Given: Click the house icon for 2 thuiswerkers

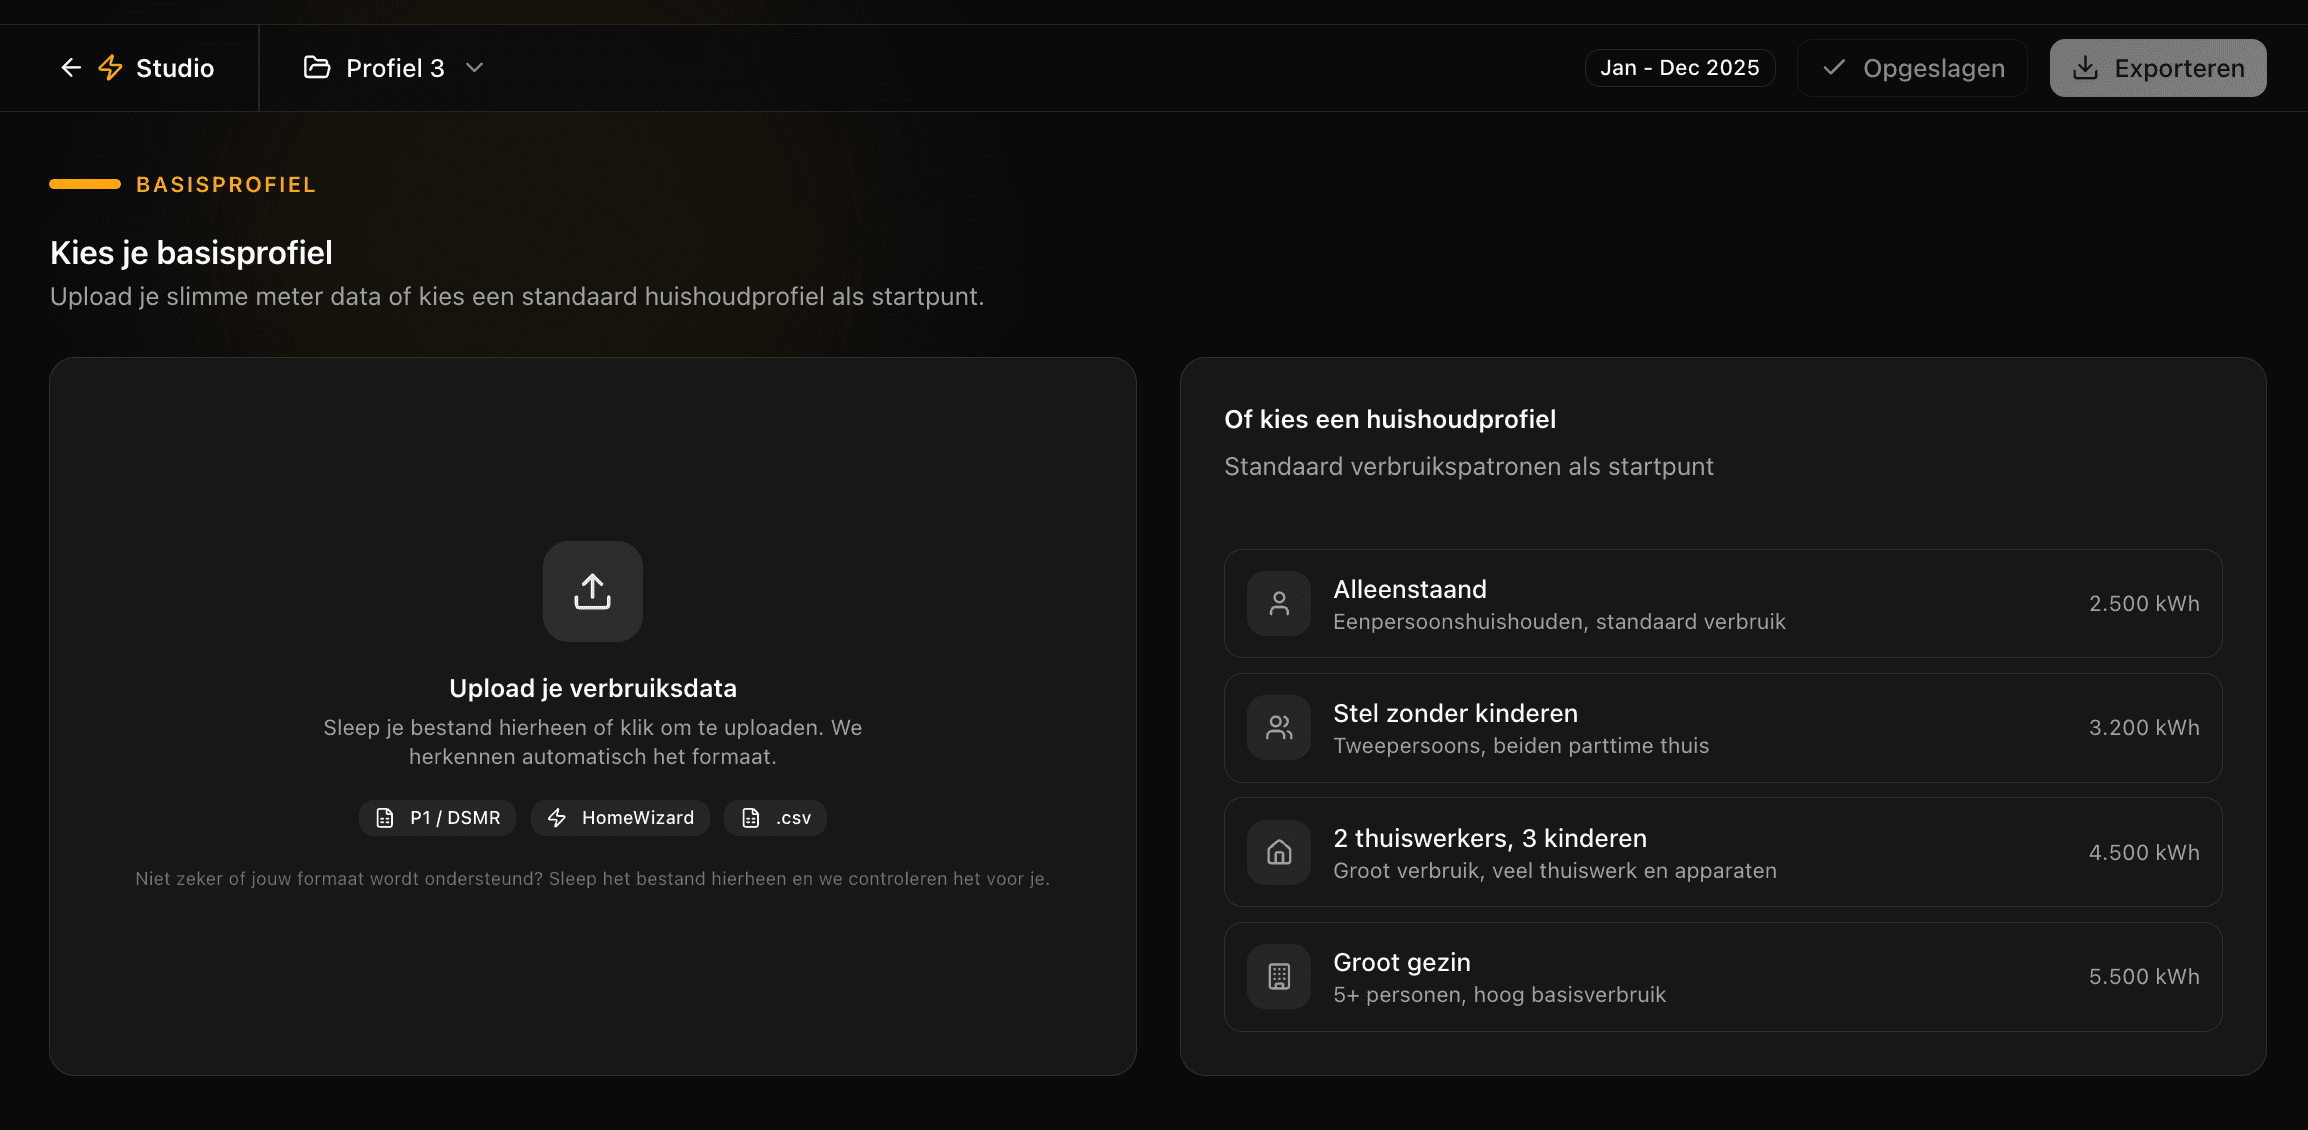Looking at the screenshot, I should point(1278,852).
